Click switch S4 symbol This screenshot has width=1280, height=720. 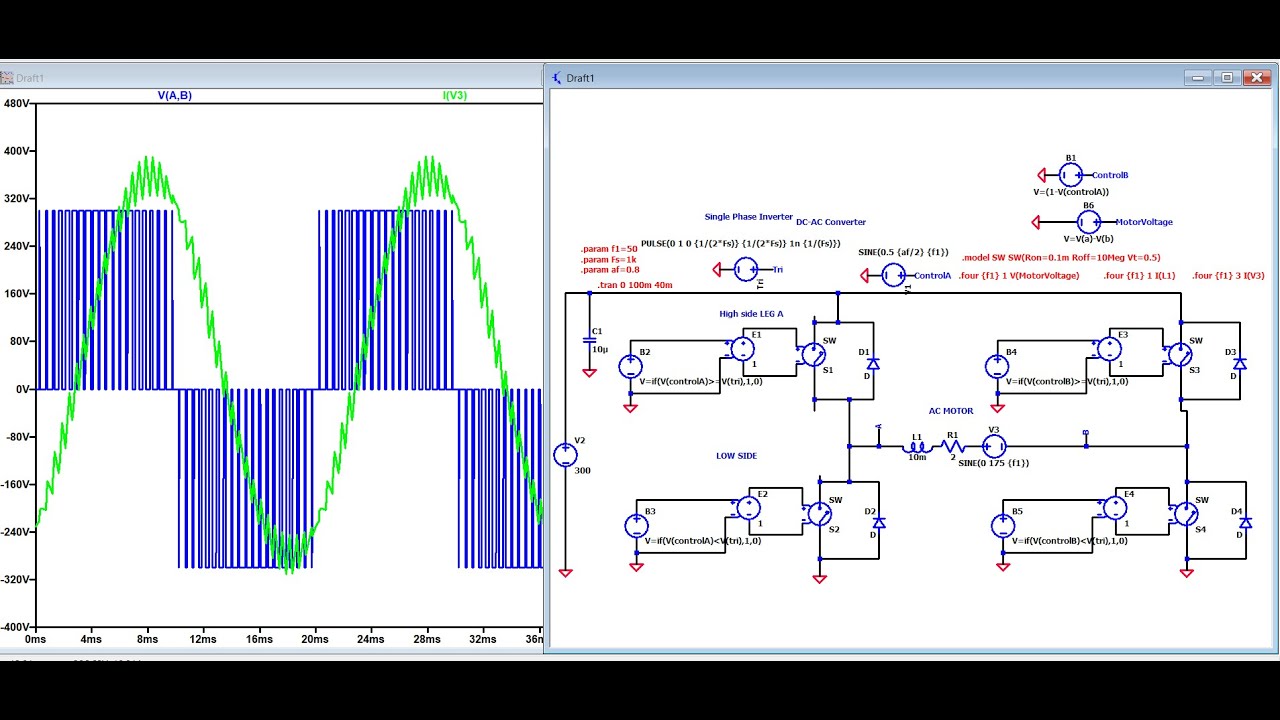point(1187,514)
